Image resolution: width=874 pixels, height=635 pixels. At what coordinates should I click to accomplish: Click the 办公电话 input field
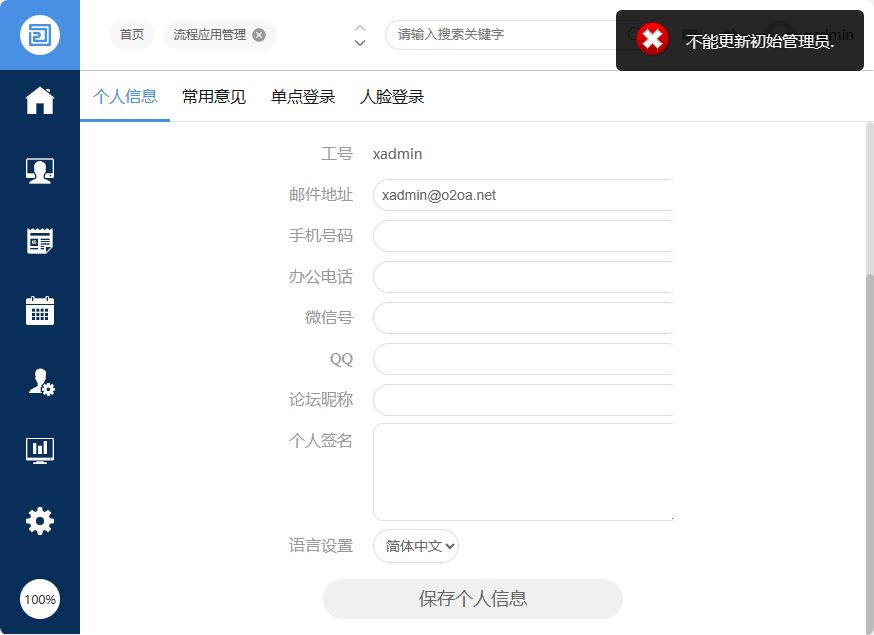[x=523, y=277]
